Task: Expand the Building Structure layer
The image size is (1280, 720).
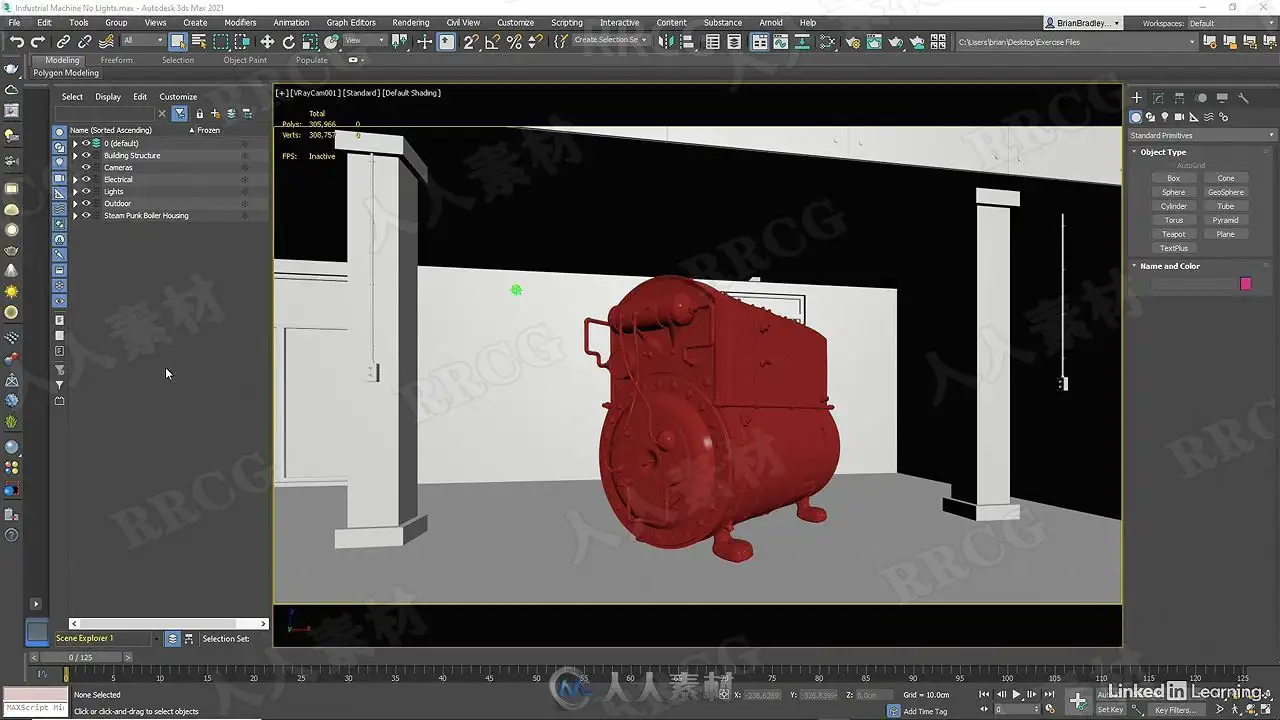Action: pos(74,155)
